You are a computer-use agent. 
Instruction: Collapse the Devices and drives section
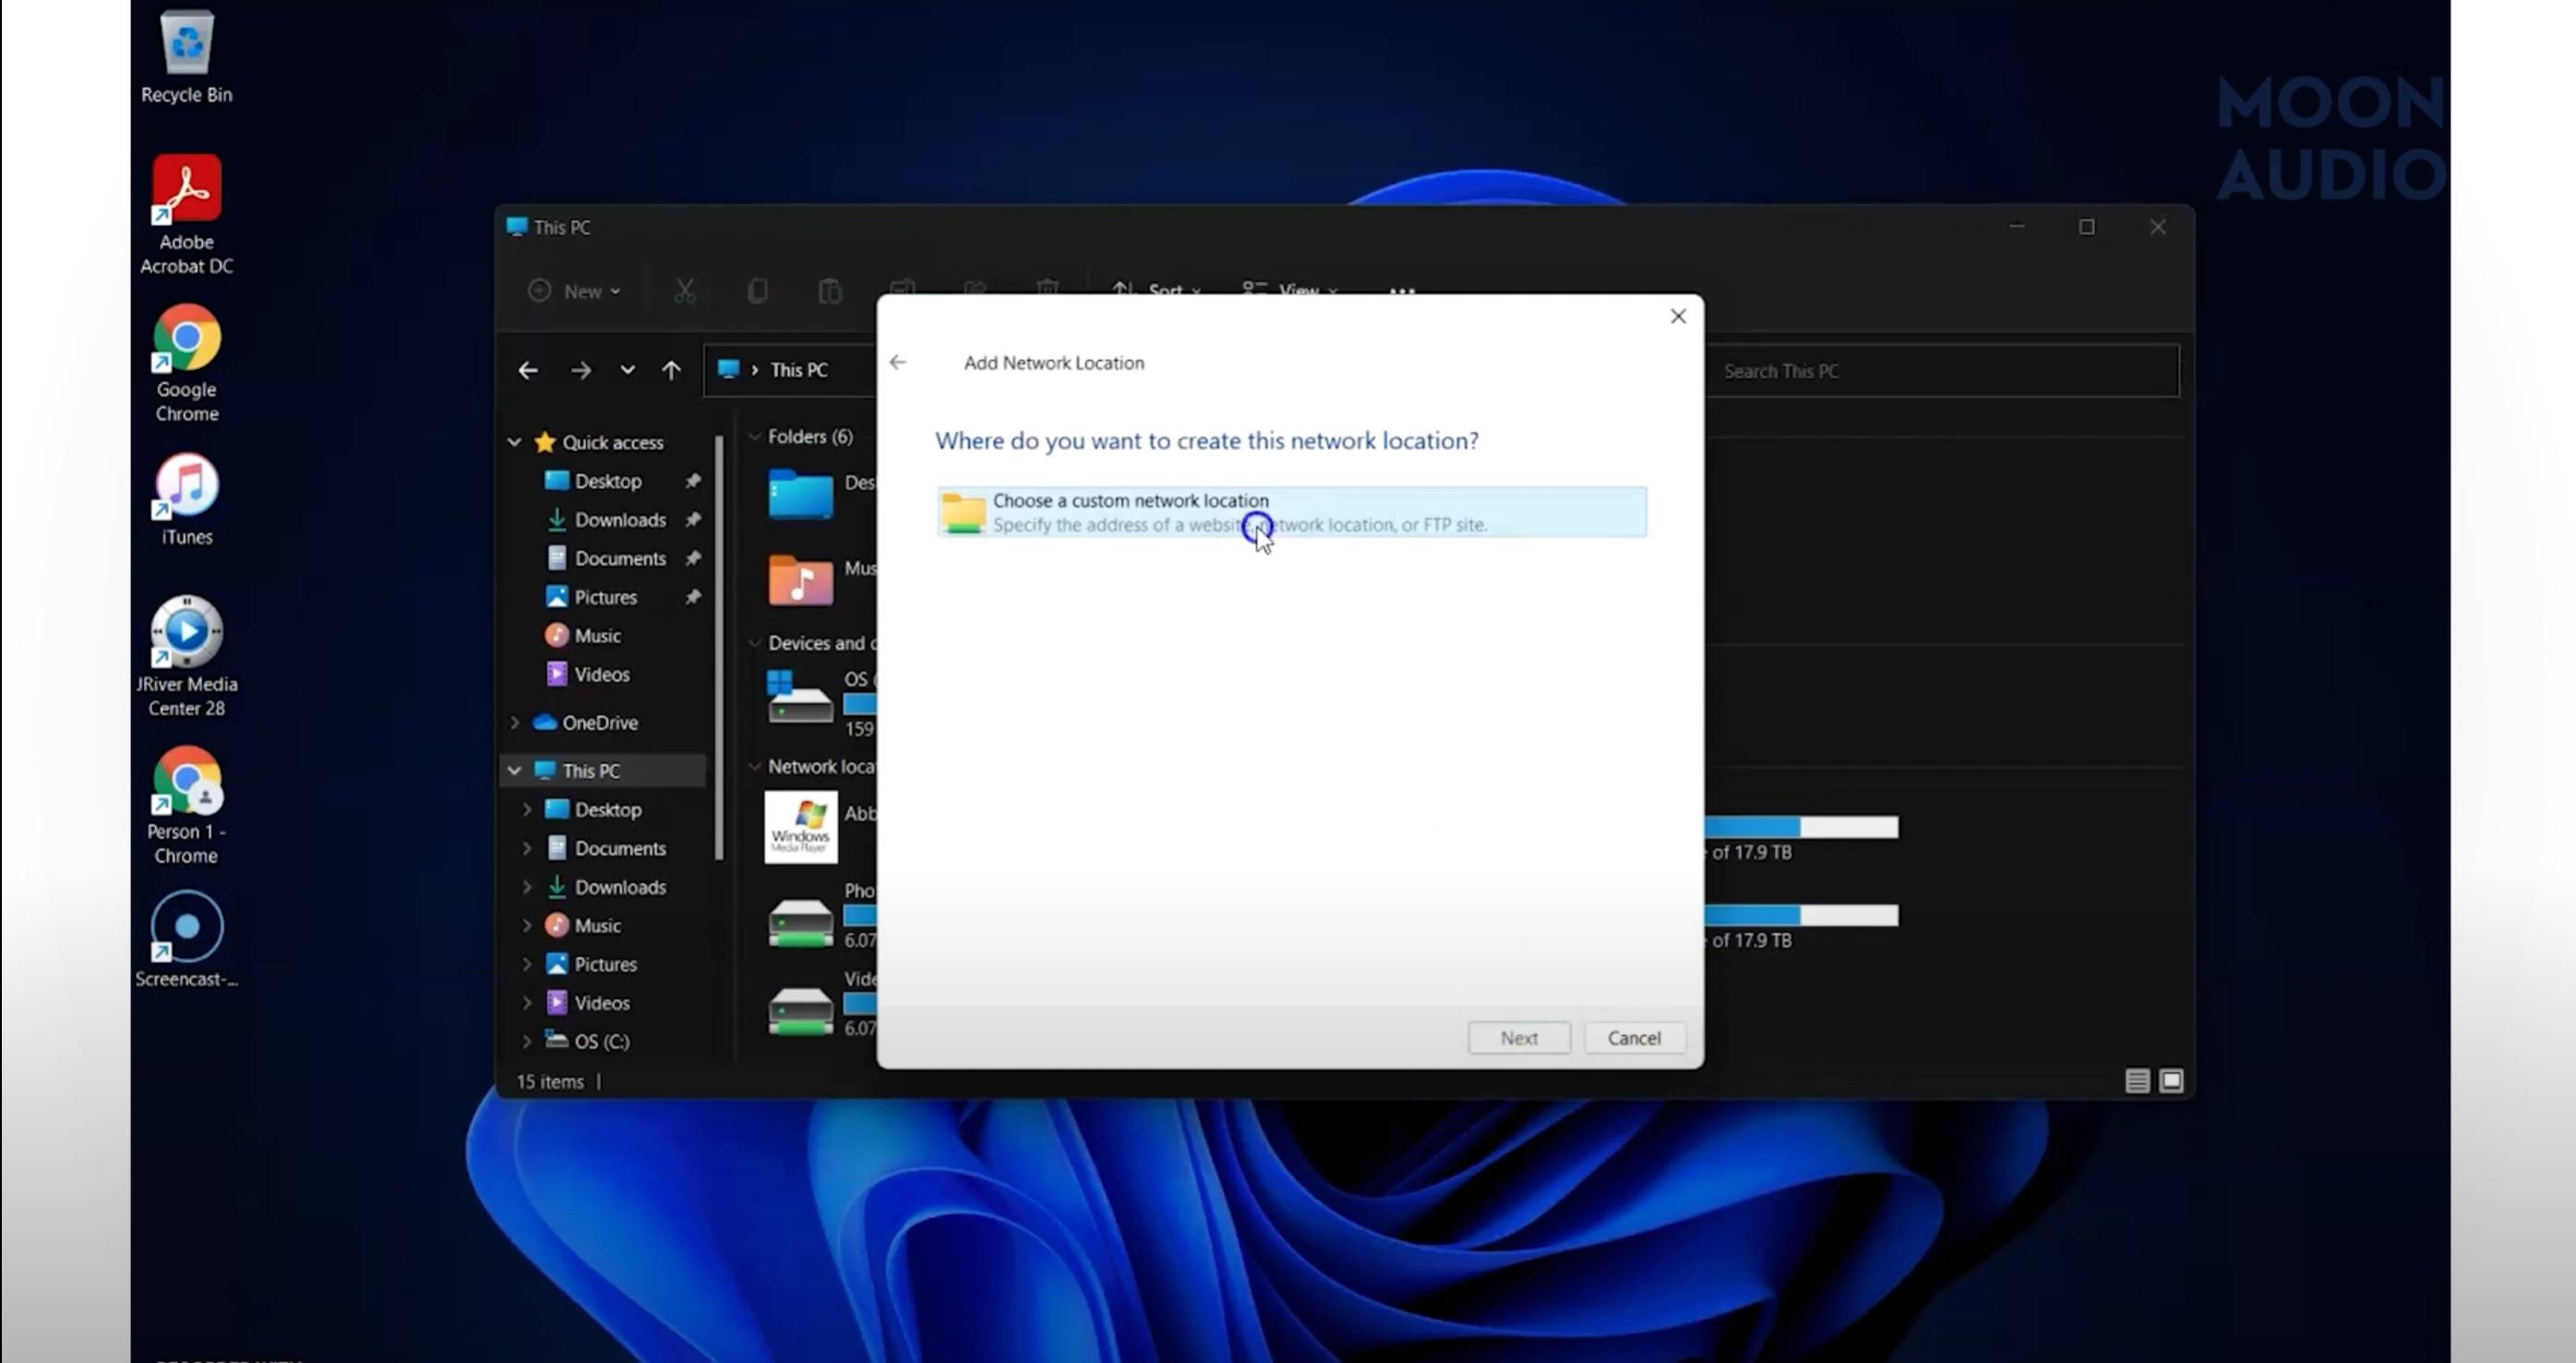point(755,643)
